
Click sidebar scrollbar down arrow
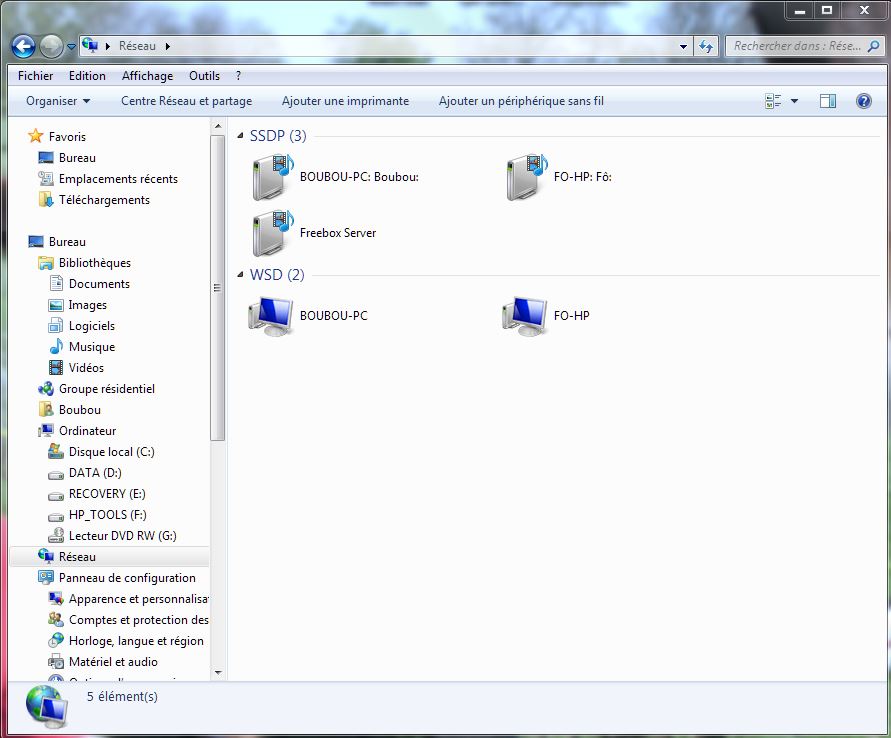click(x=218, y=673)
